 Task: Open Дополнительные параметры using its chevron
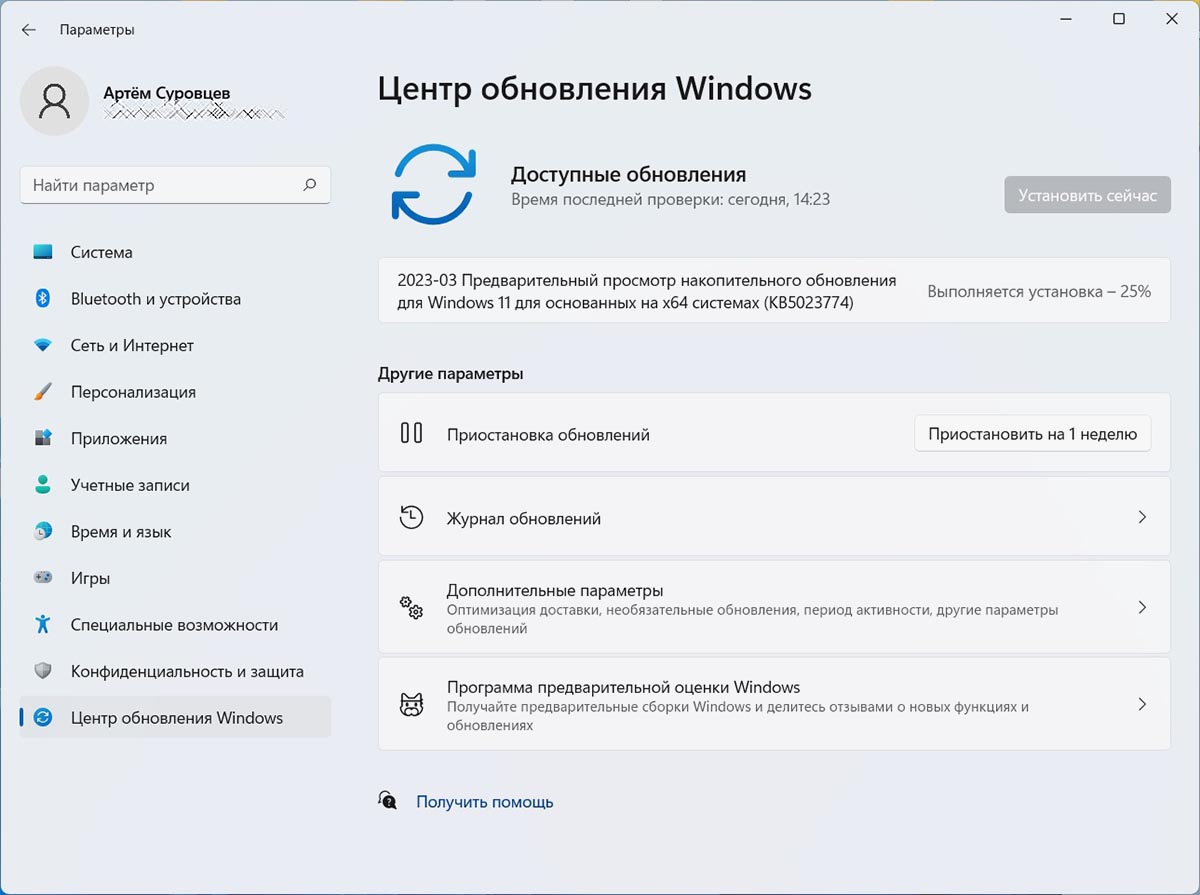click(x=1142, y=607)
